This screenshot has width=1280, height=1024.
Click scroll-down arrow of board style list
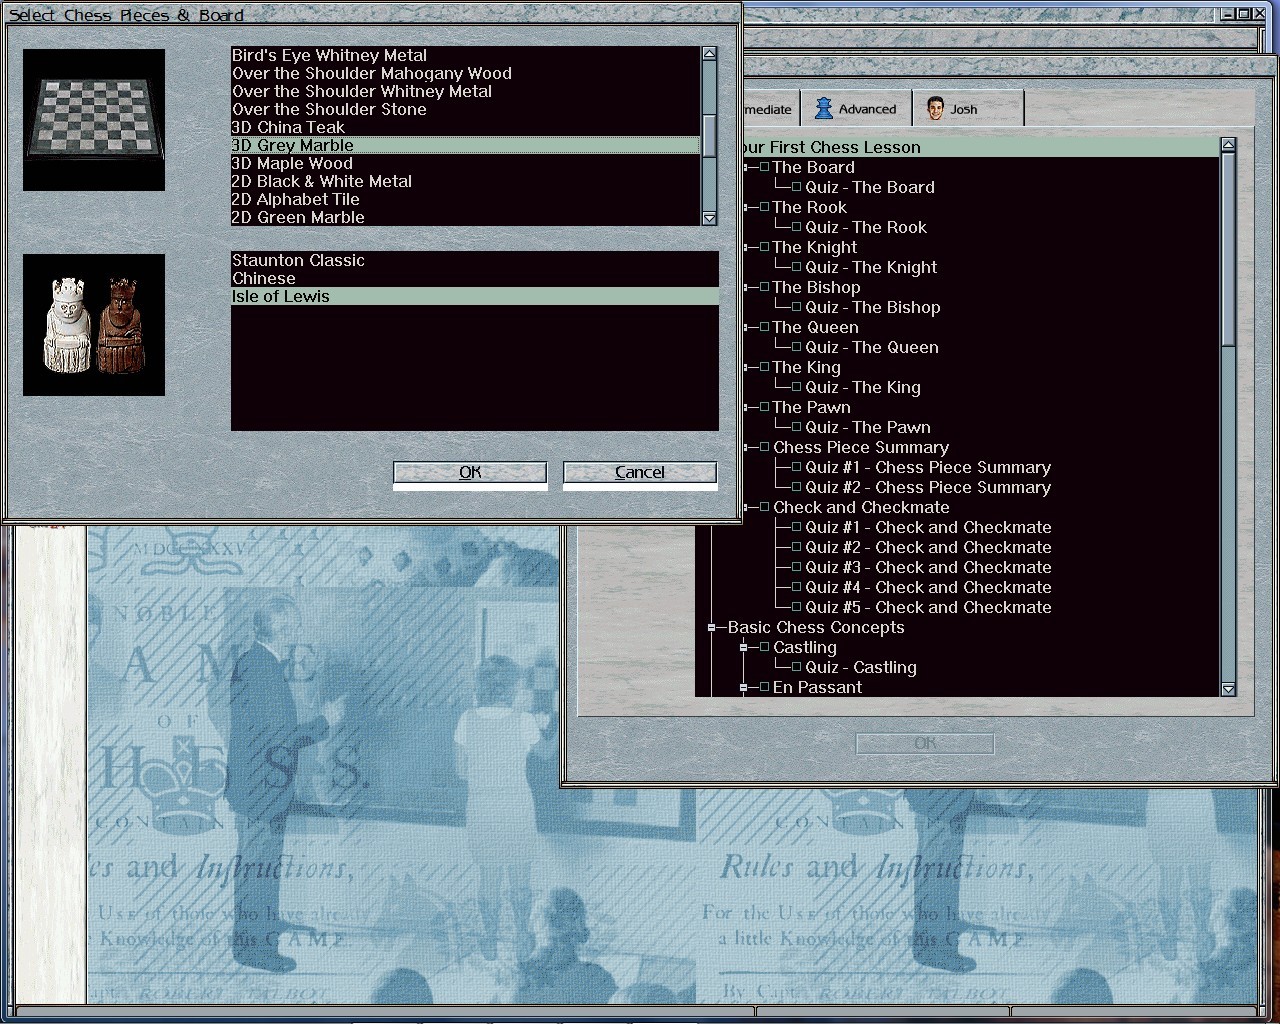click(x=709, y=218)
